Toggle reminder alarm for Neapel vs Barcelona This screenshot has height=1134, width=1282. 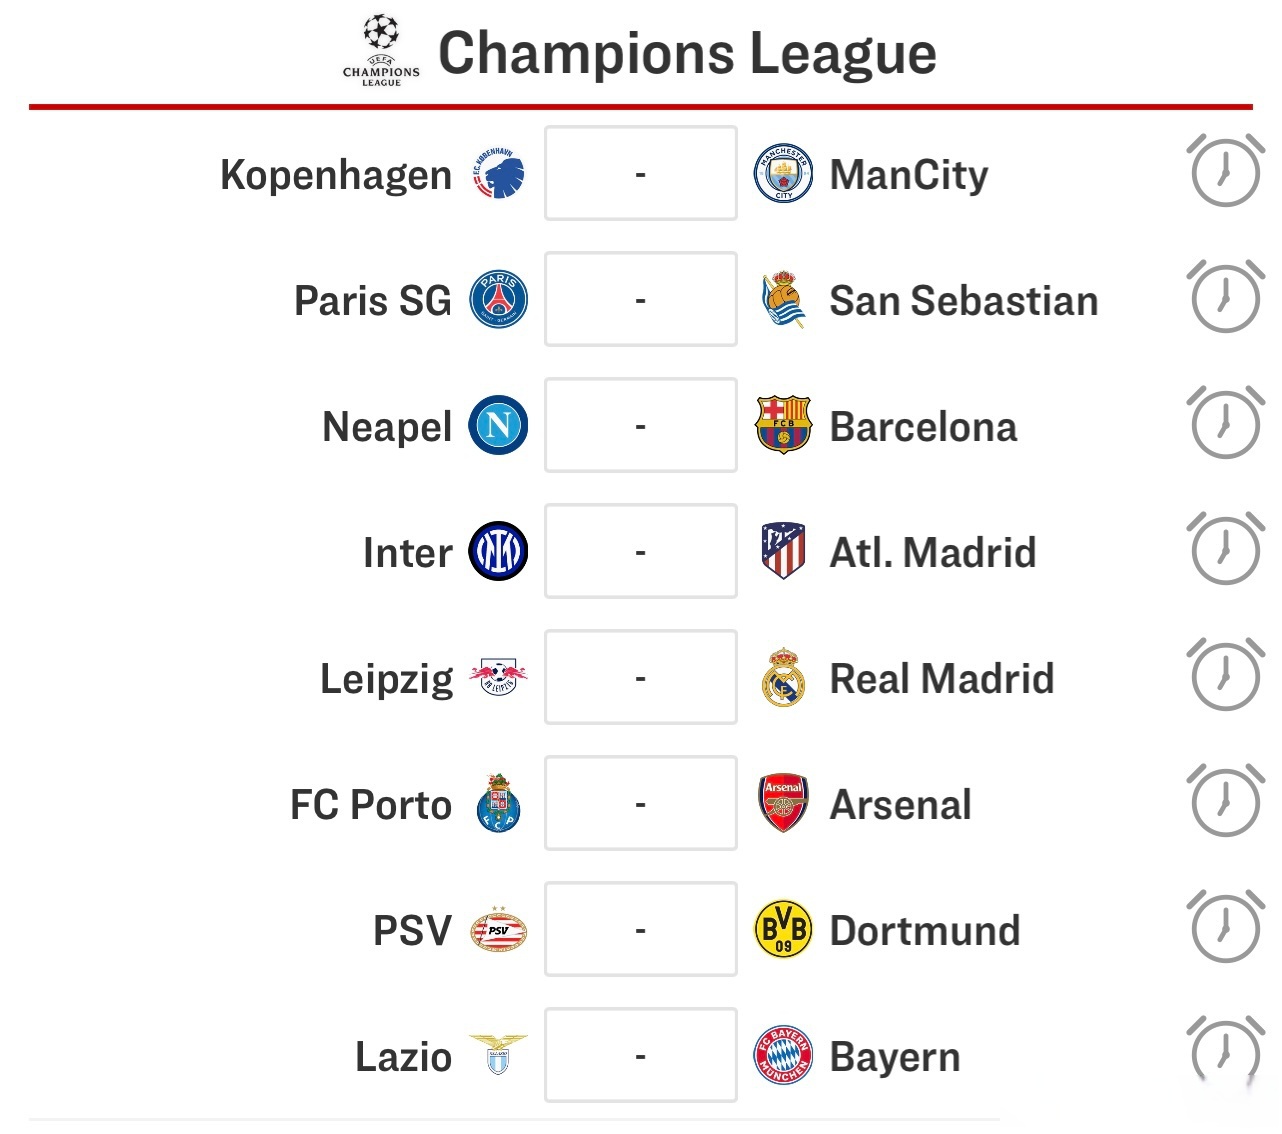[x=1225, y=424]
